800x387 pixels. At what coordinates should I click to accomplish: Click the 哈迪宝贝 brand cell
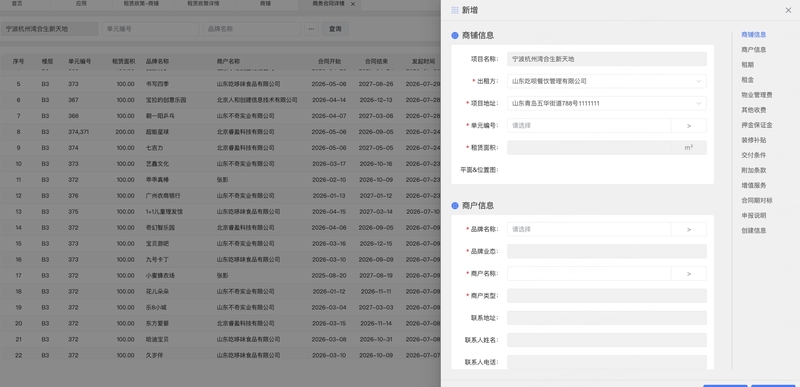(x=158, y=340)
